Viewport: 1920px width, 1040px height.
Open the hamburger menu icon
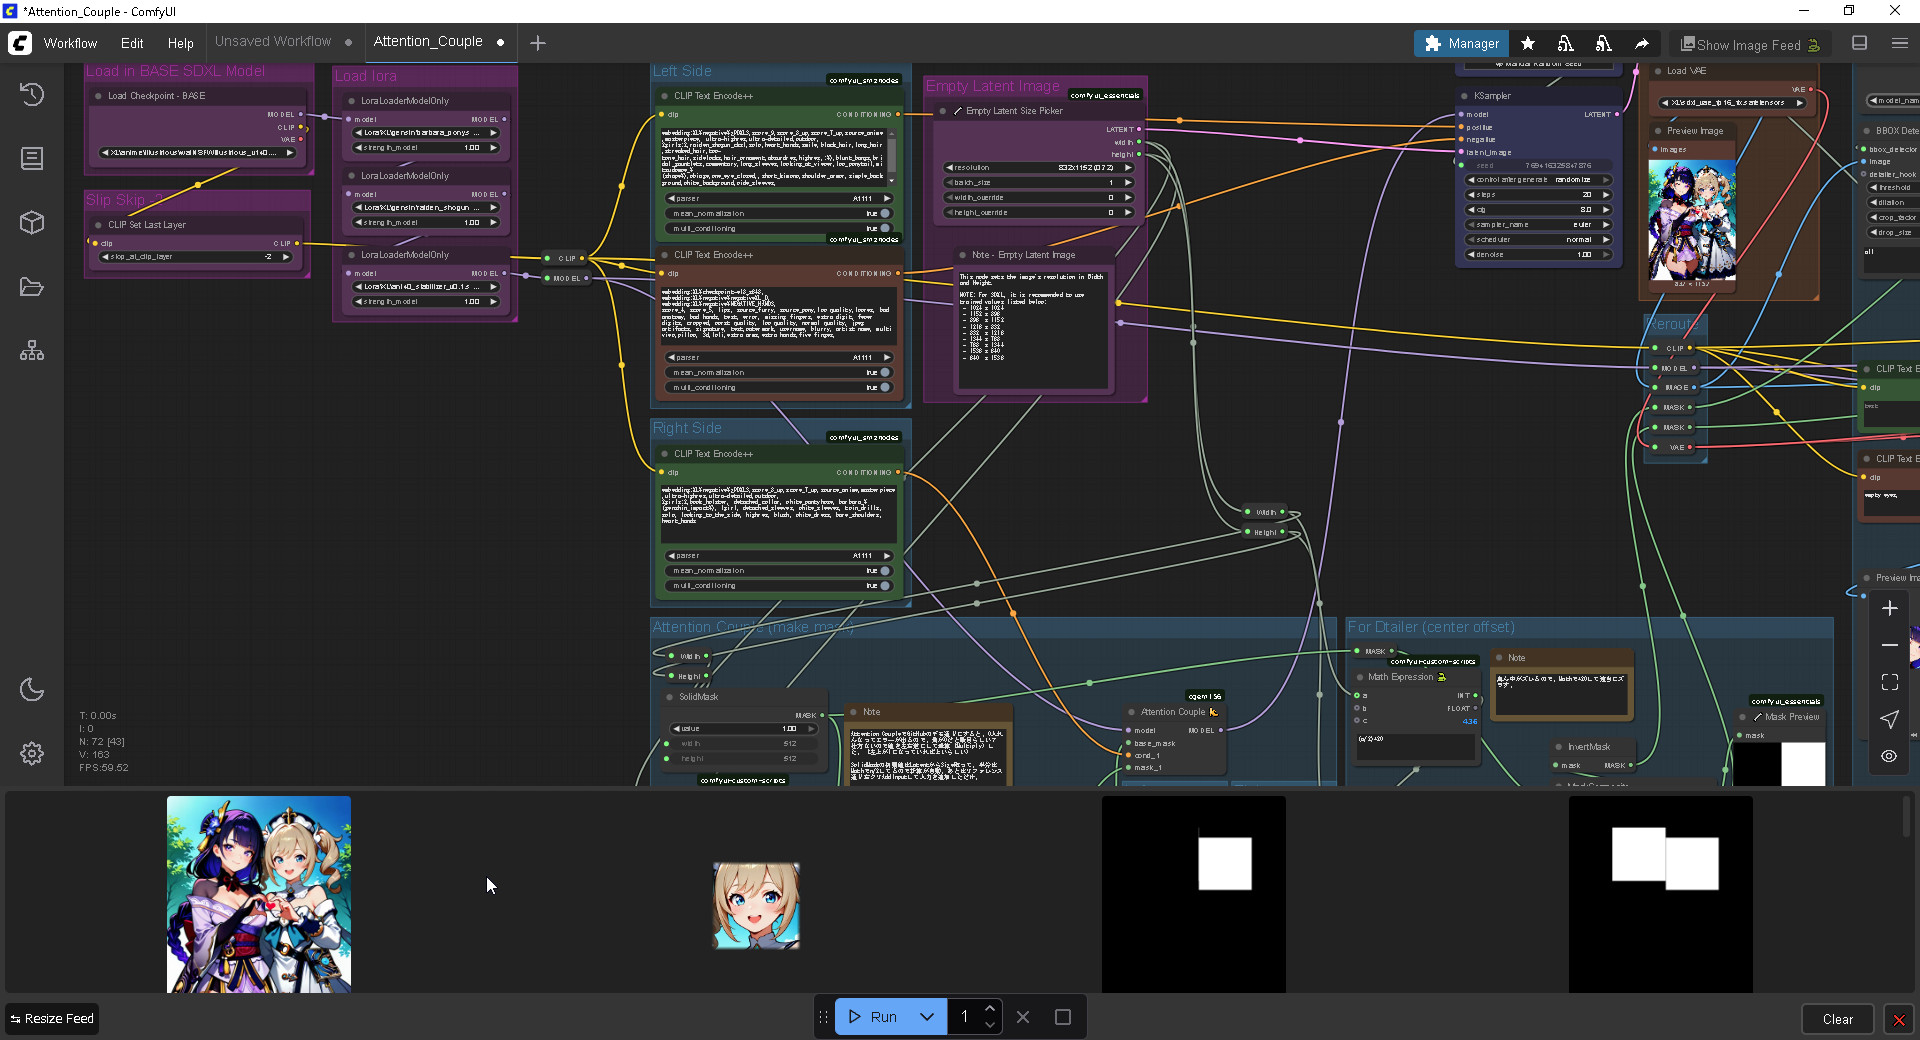(1900, 43)
